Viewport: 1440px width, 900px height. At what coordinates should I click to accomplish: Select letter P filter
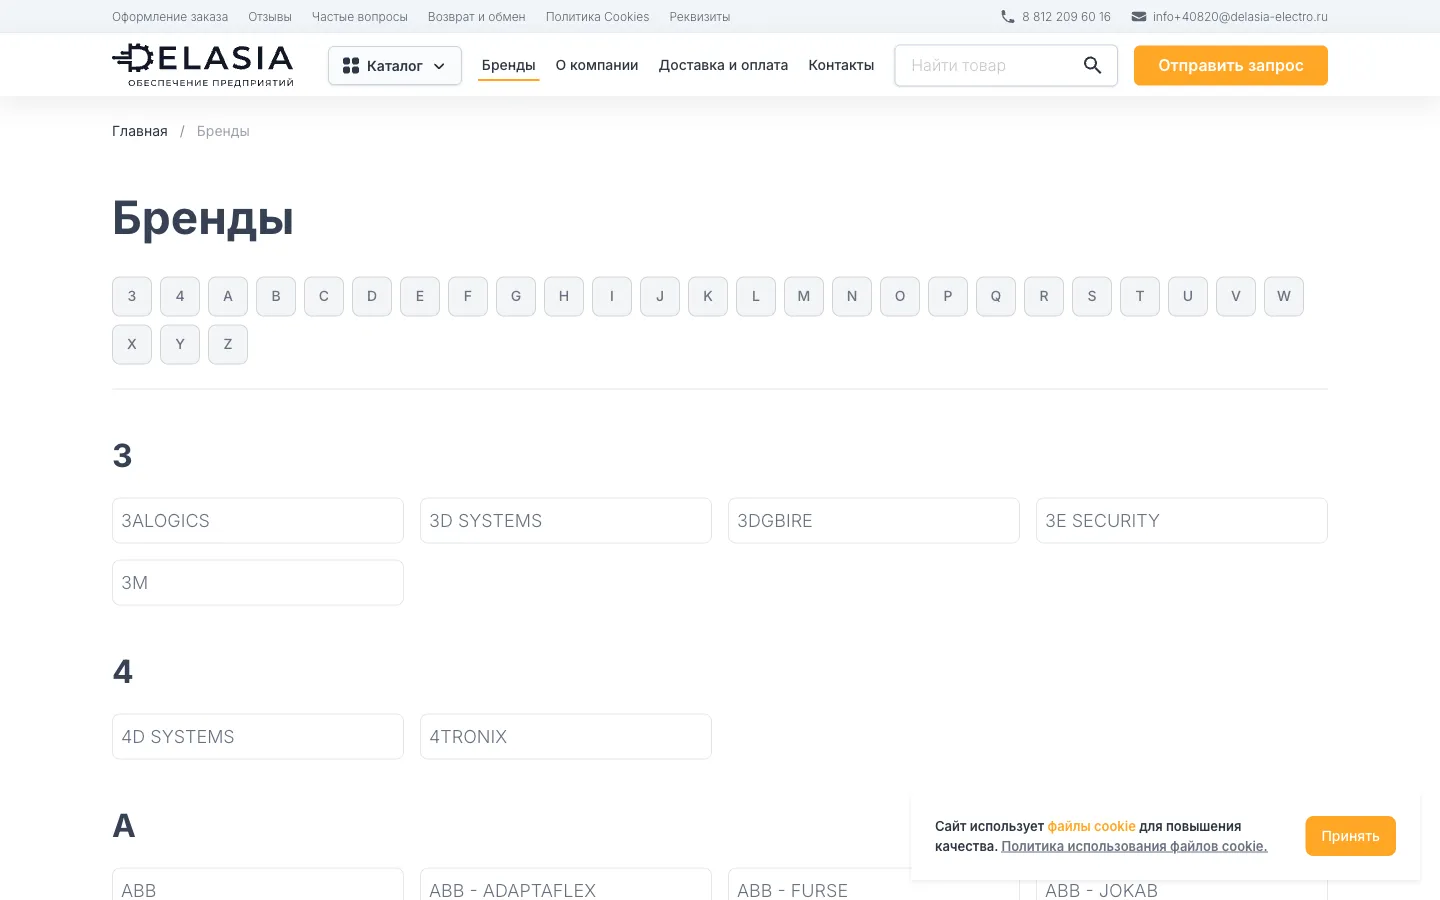(x=948, y=296)
